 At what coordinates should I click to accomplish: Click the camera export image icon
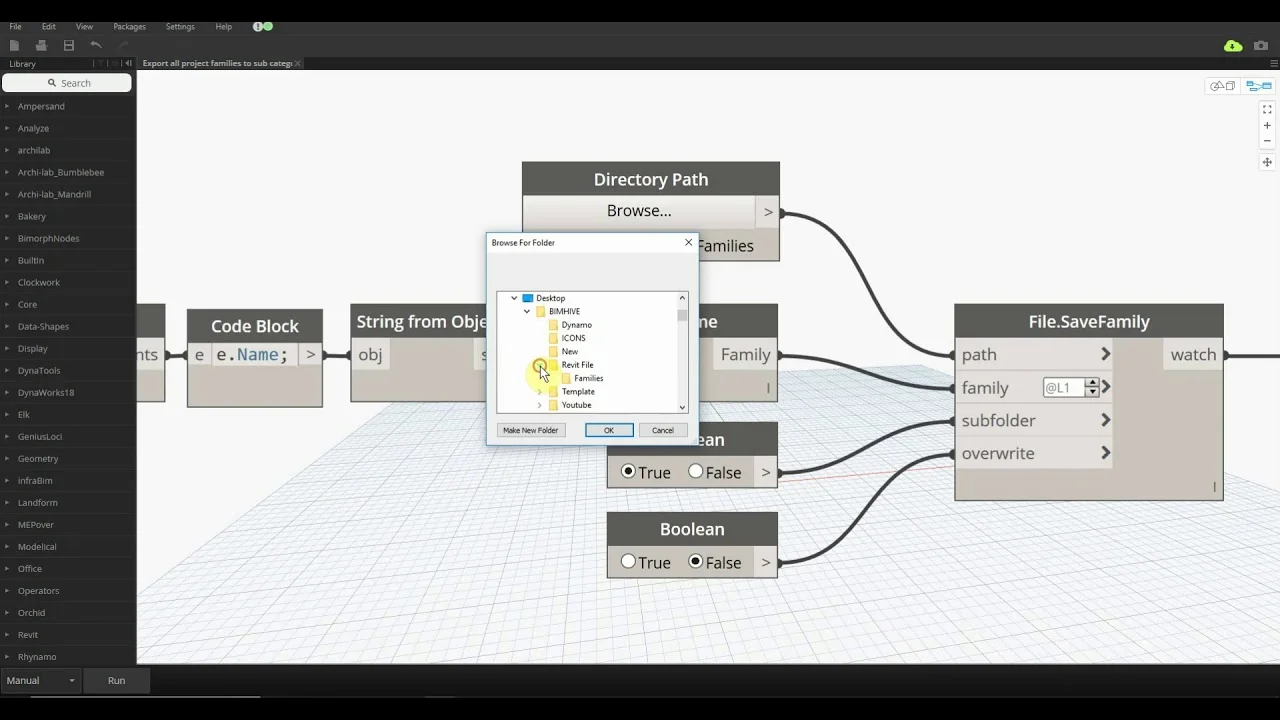[x=1261, y=46]
